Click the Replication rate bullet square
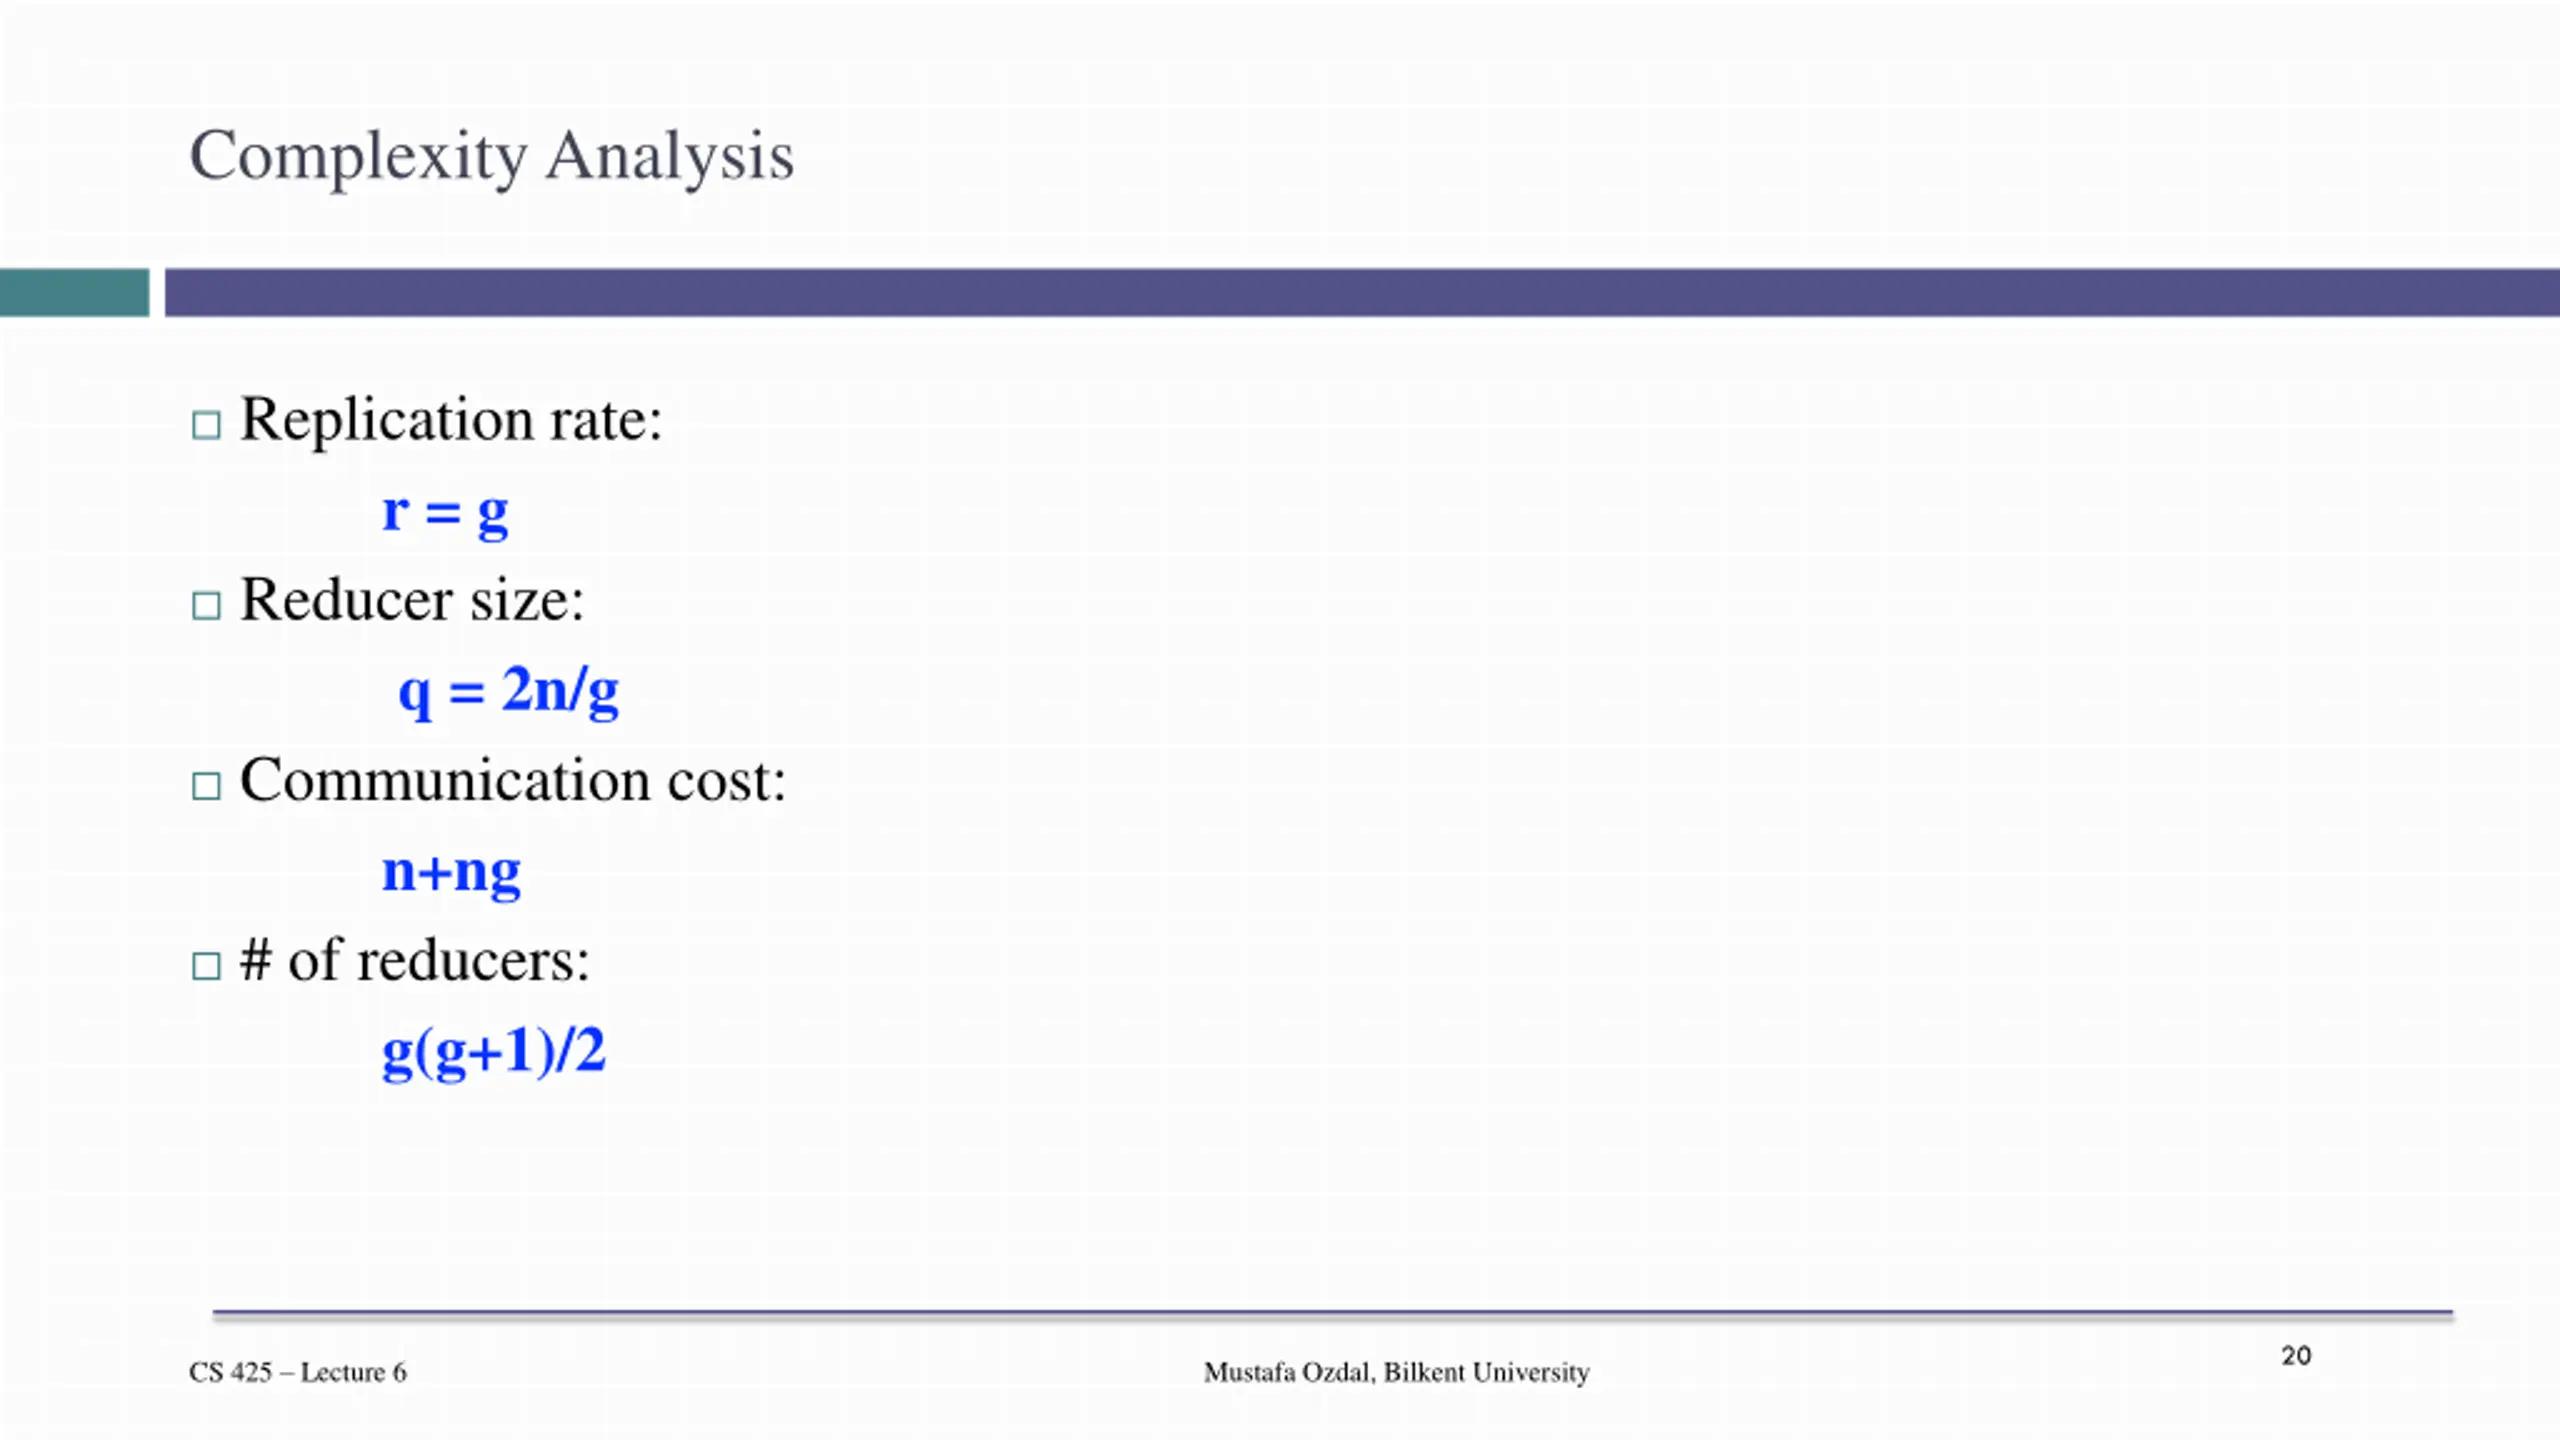Image resolution: width=2560 pixels, height=1440 pixels. coord(206,425)
